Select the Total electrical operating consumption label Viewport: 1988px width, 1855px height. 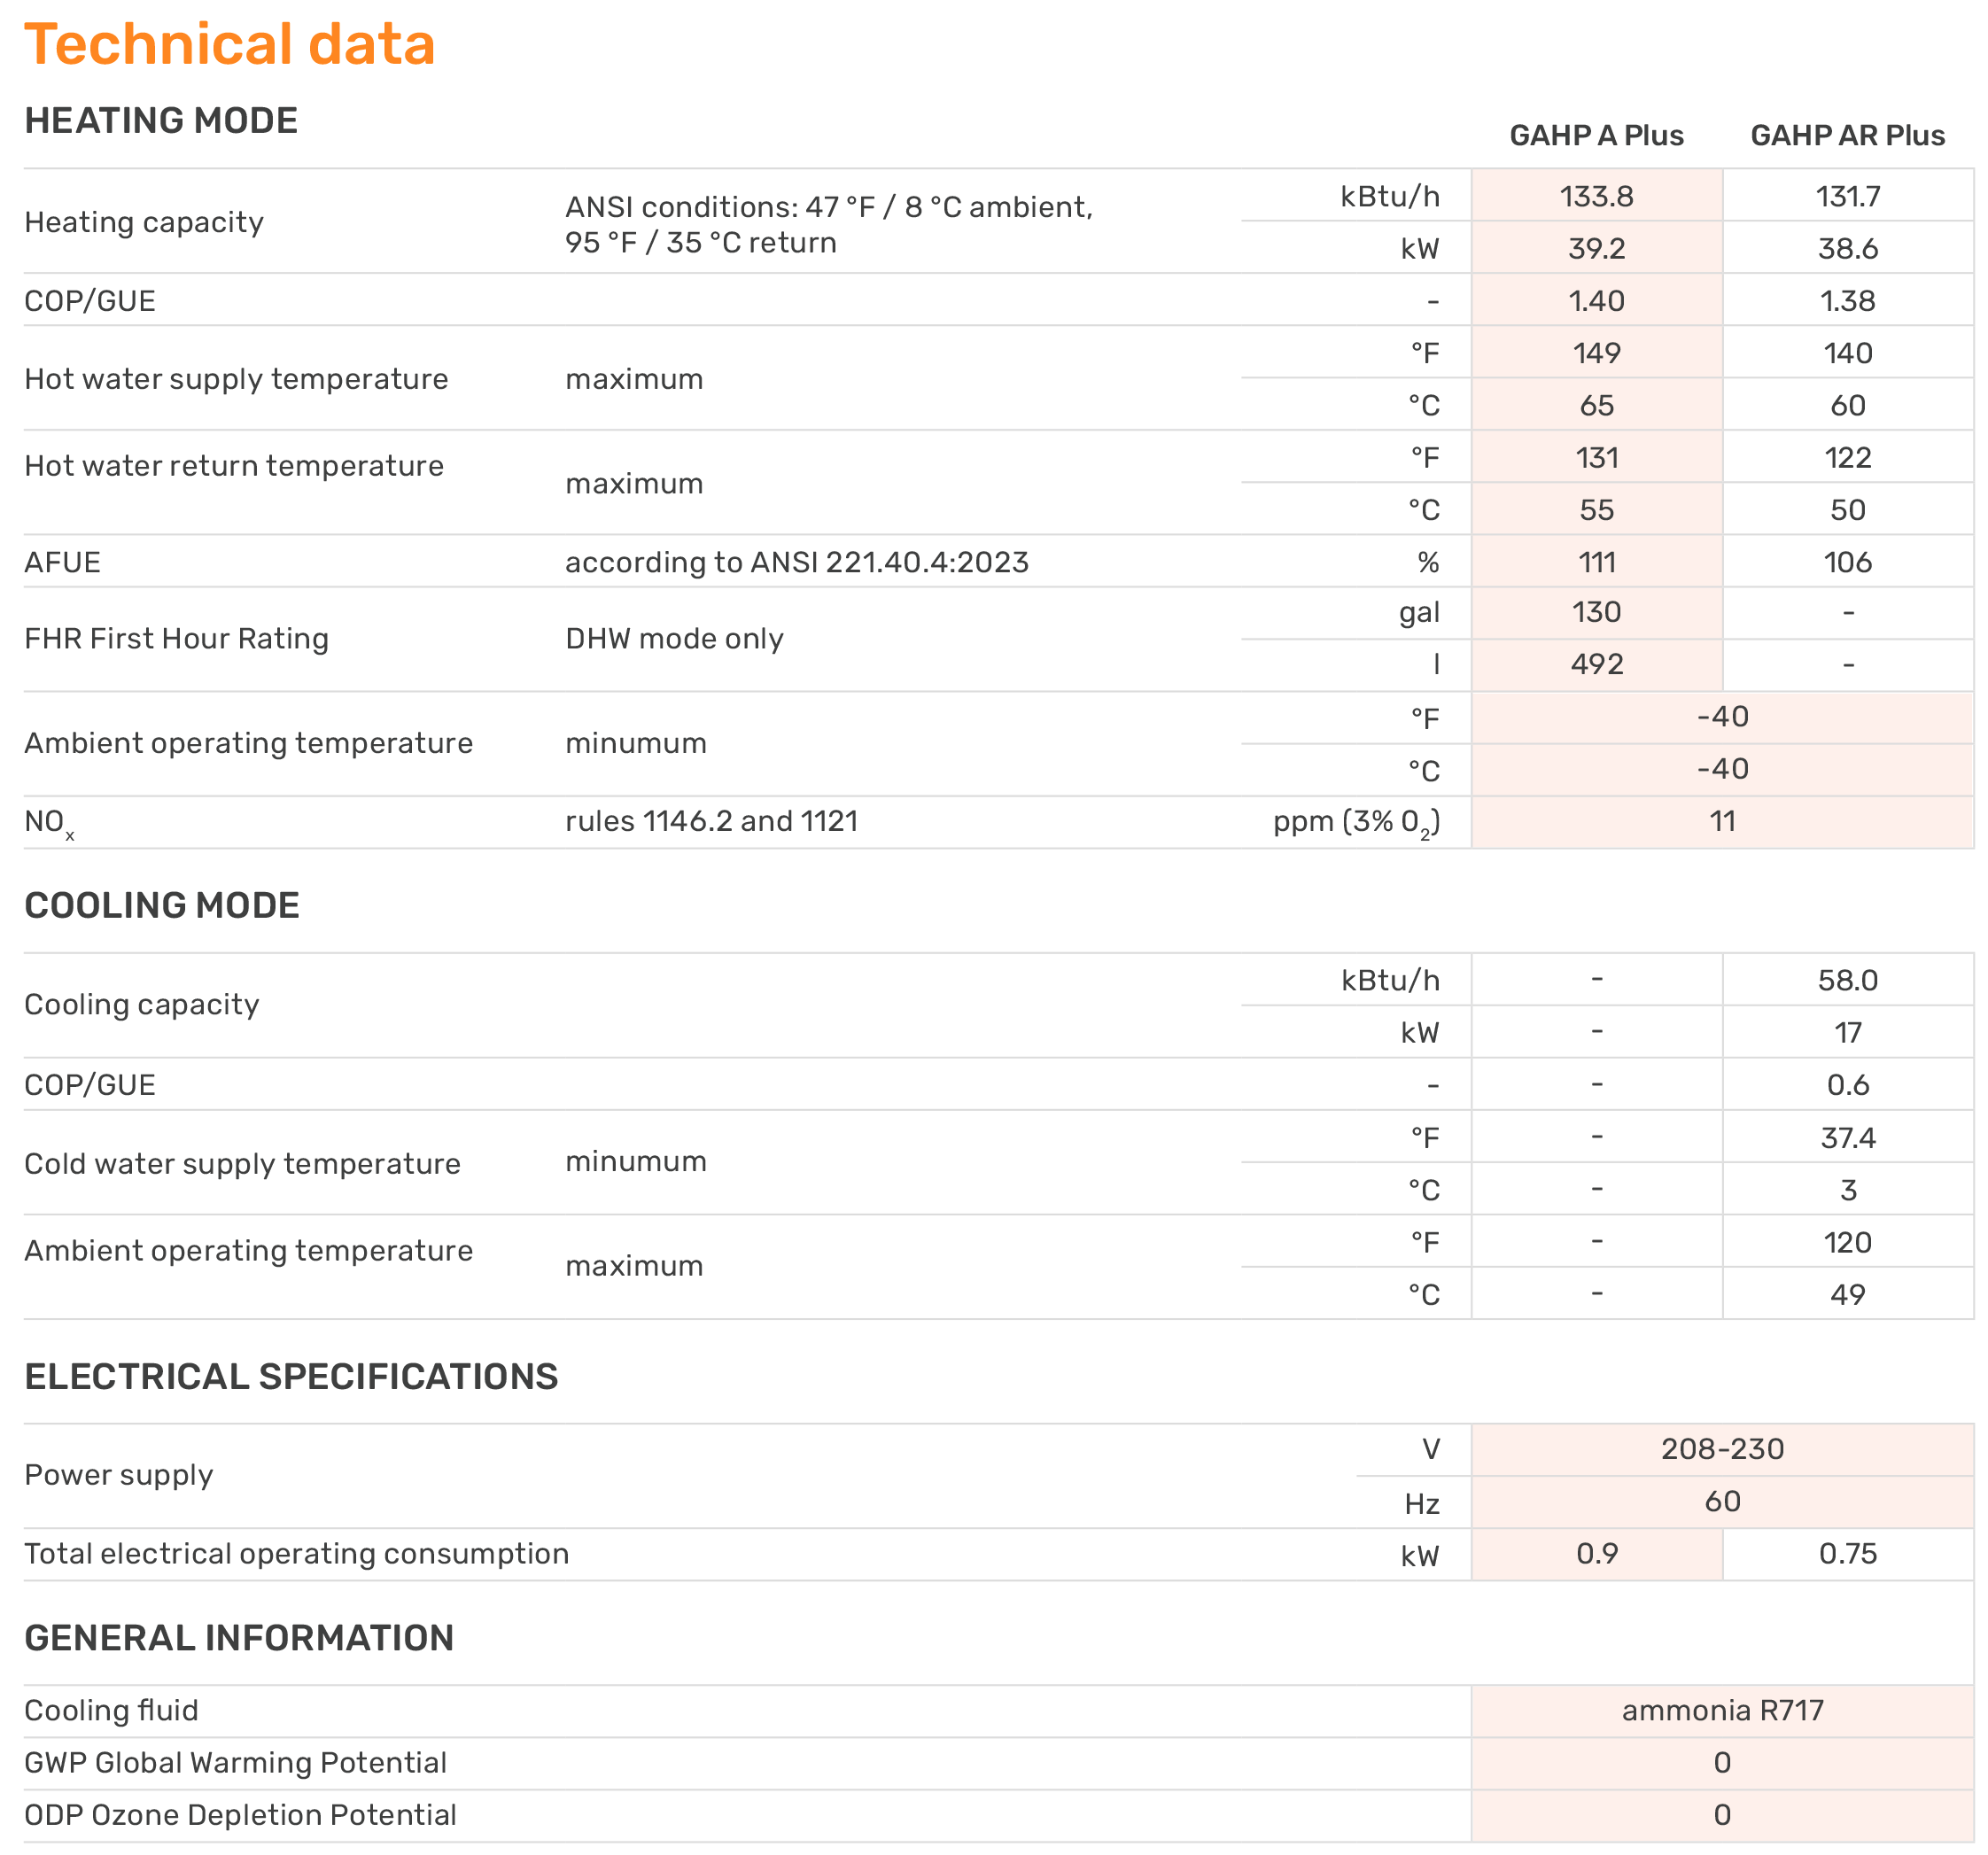click(296, 1553)
